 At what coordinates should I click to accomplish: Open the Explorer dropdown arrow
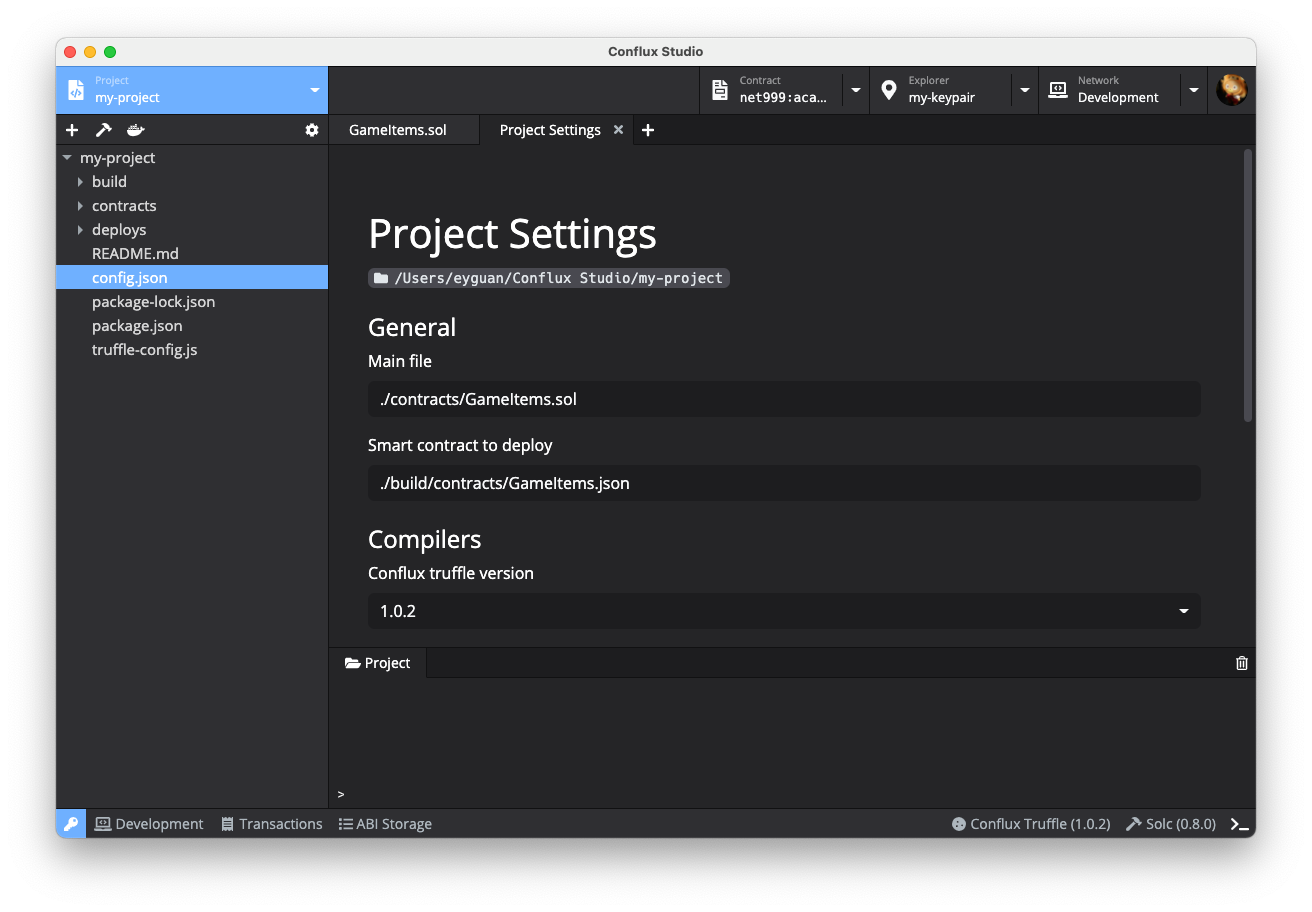1025,90
